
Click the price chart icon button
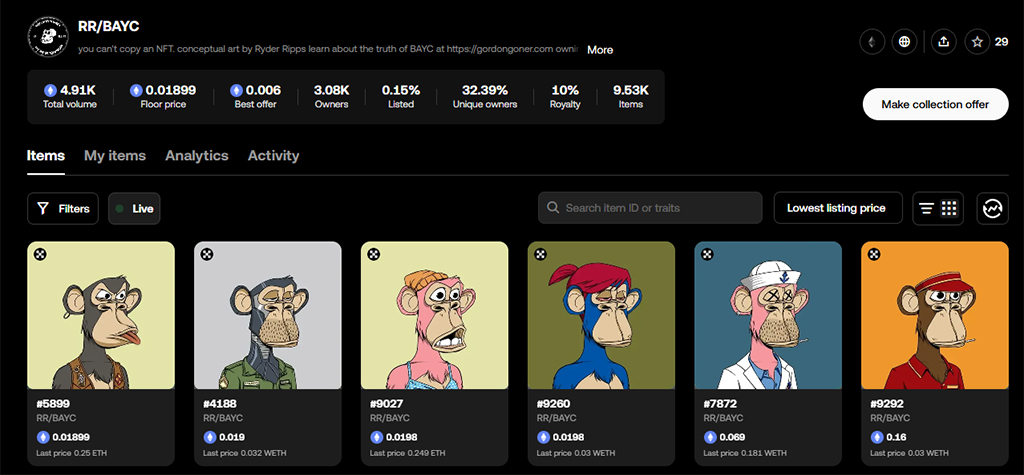coord(992,208)
